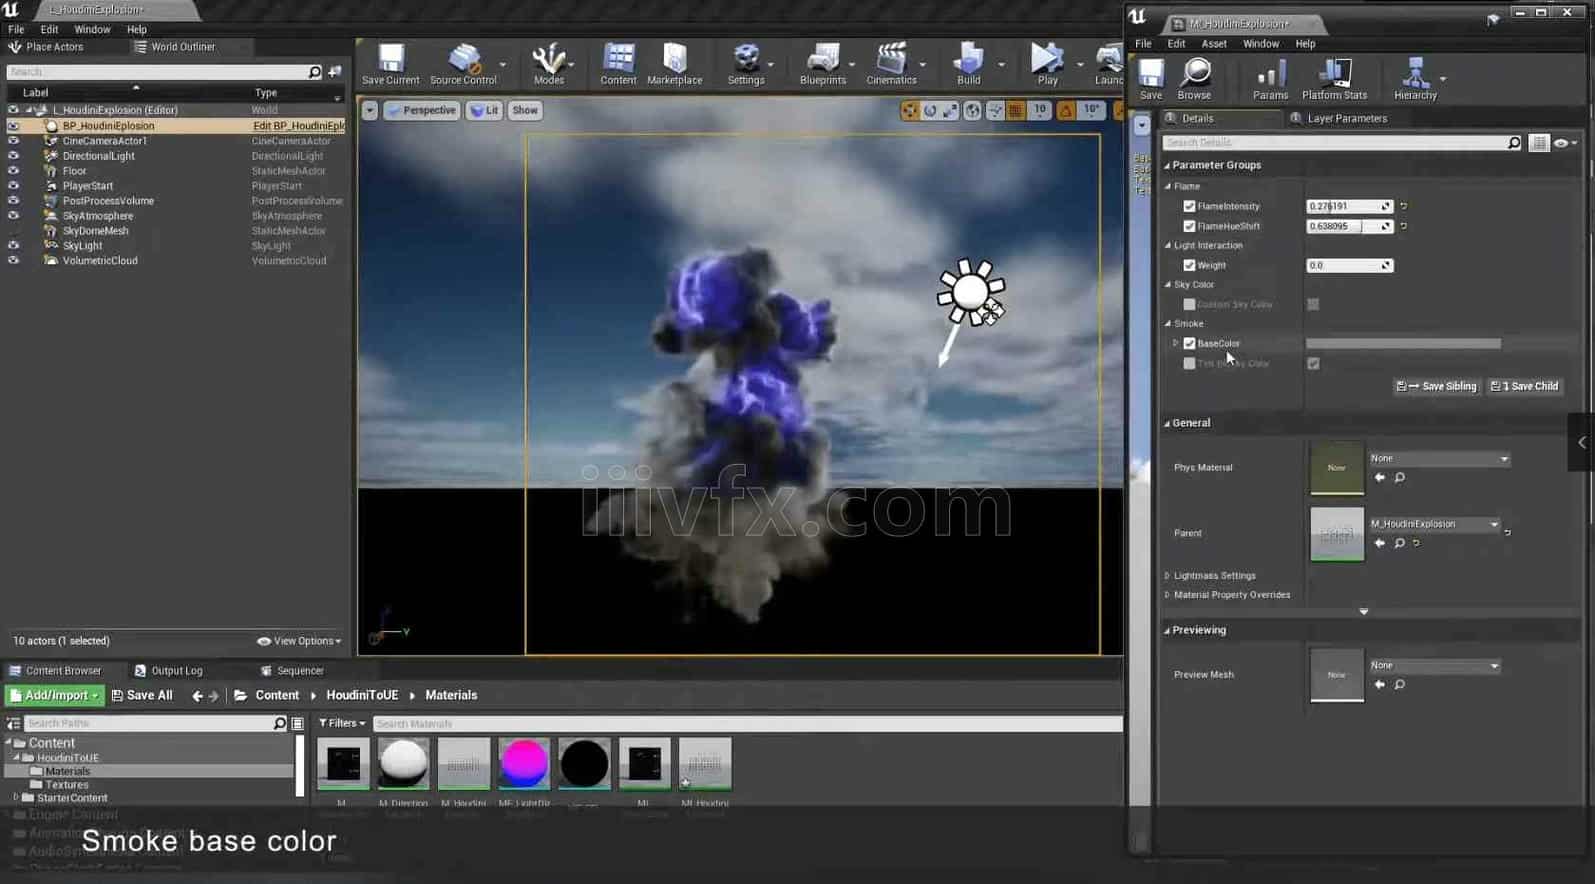
Task: Expand Lightmass Settings section
Action: click(x=1167, y=576)
